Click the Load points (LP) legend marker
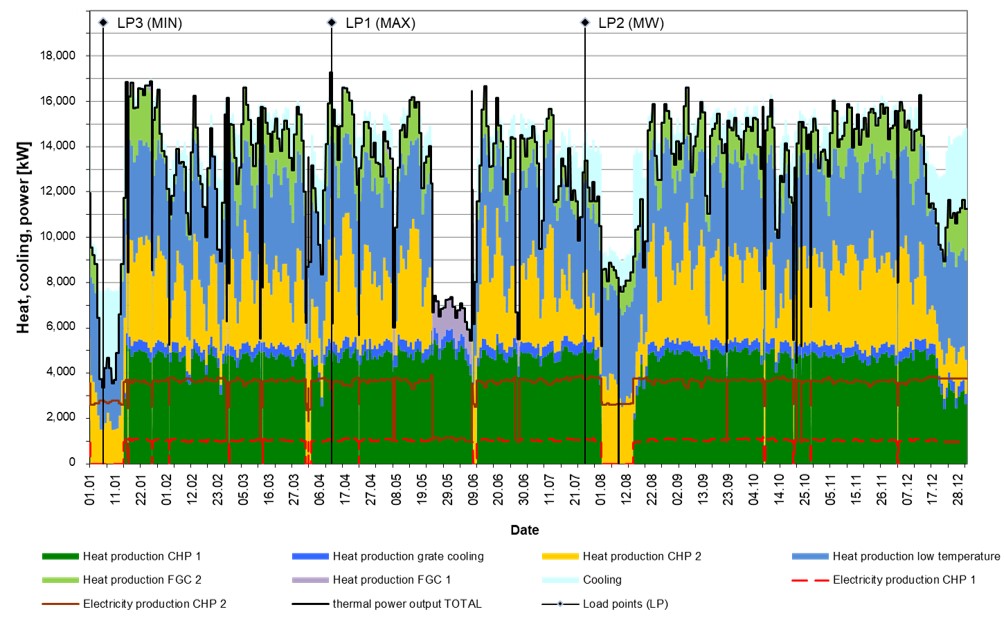This screenshot has height=631, width=1004. [x=560, y=604]
